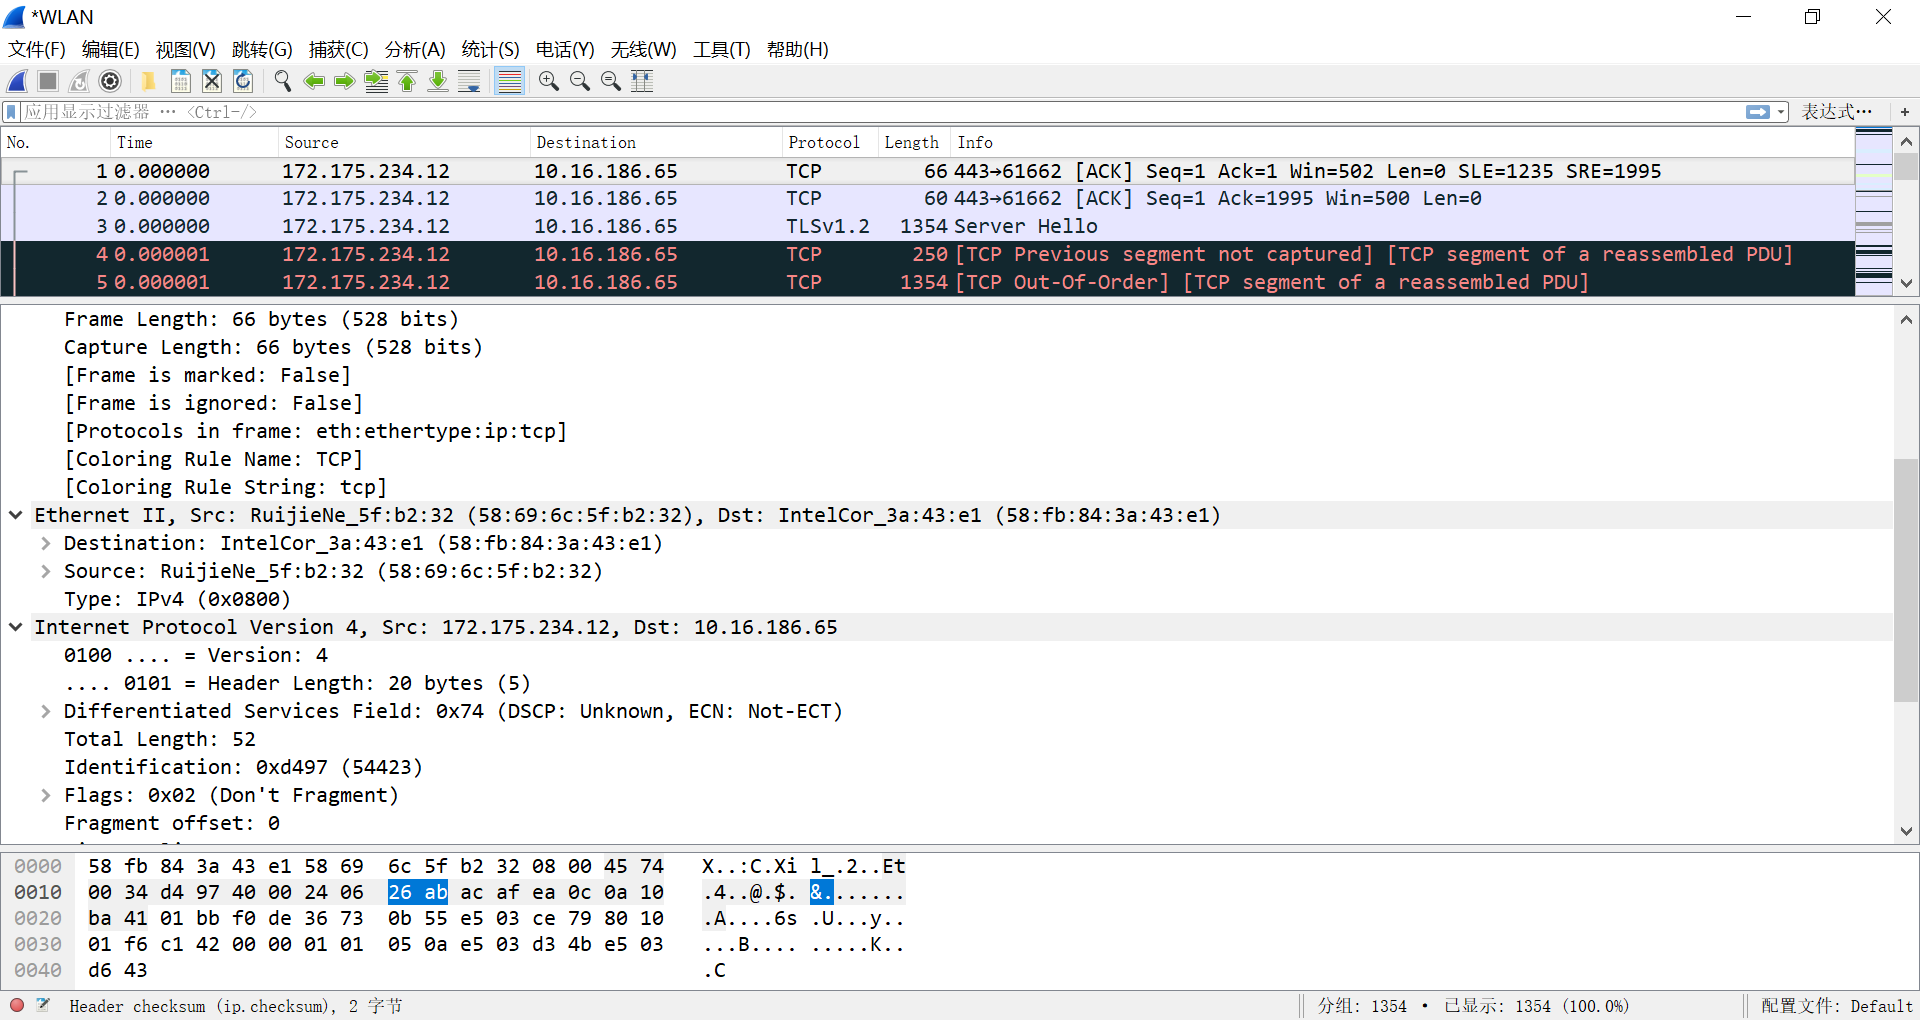Click the 表达式 filter expression button
Image resolution: width=1920 pixels, height=1020 pixels.
point(1836,112)
